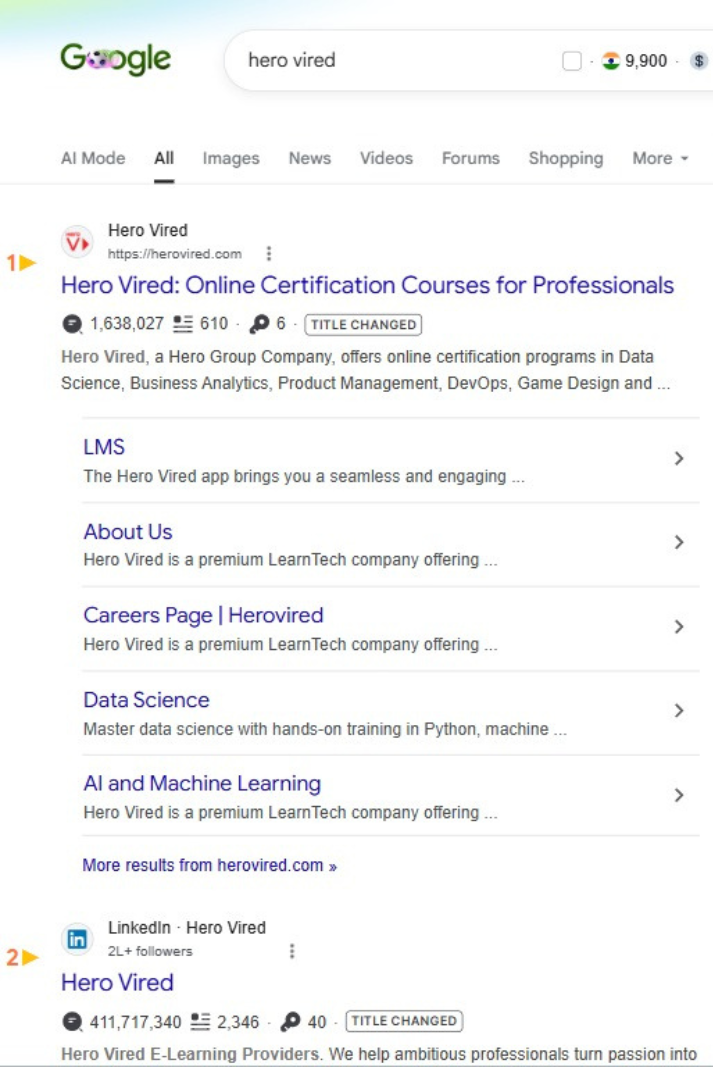The height and width of the screenshot is (1067, 713).
Task: Switch to the News tab
Action: click(x=310, y=158)
